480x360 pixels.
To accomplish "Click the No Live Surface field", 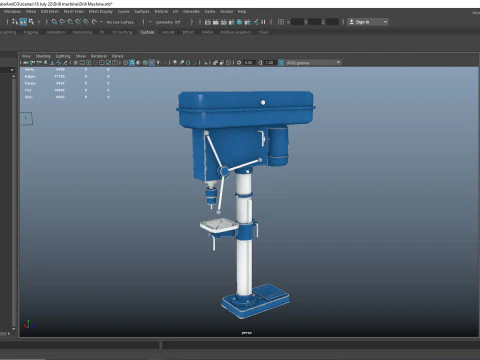I will (120, 22).
